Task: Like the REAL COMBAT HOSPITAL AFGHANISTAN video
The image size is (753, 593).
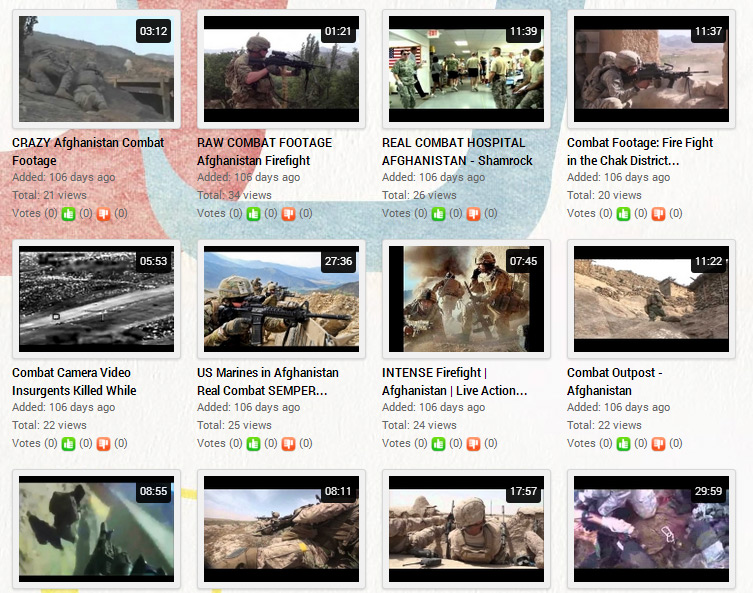Action: (438, 214)
